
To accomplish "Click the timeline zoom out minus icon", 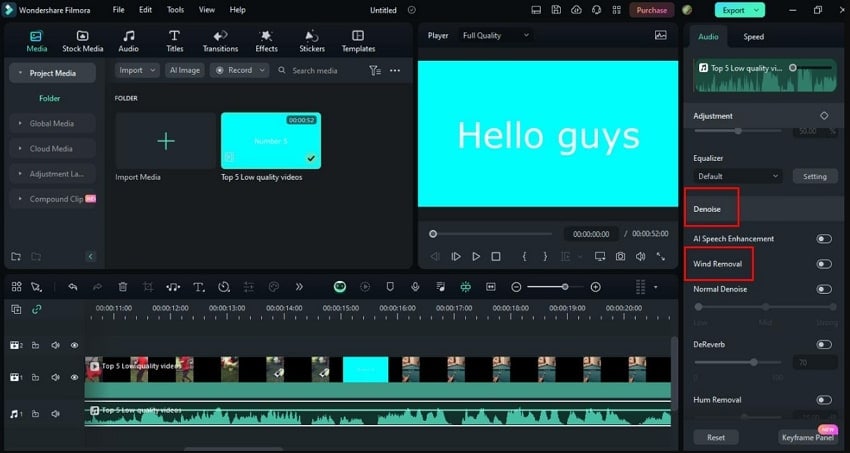I will tap(516, 287).
